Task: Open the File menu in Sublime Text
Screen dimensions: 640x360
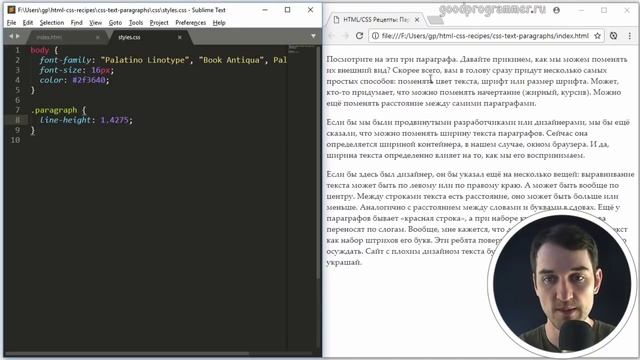Action: (x=11, y=23)
